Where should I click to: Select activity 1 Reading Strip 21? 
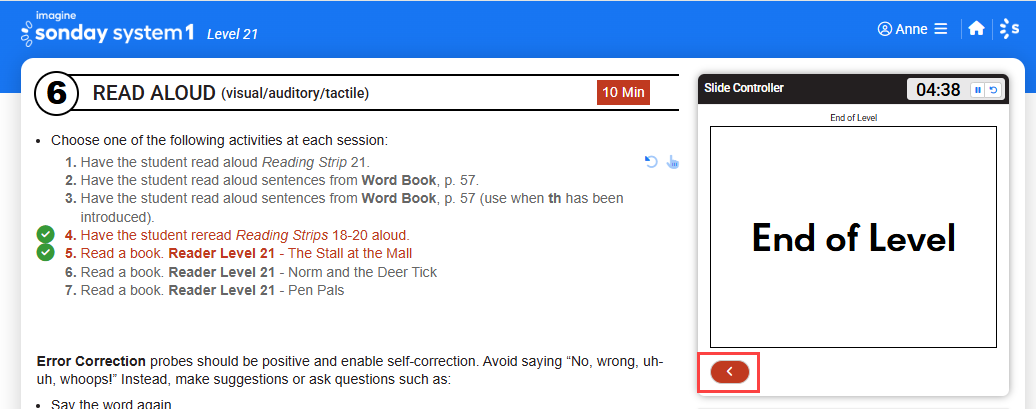(x=222, y=162)
